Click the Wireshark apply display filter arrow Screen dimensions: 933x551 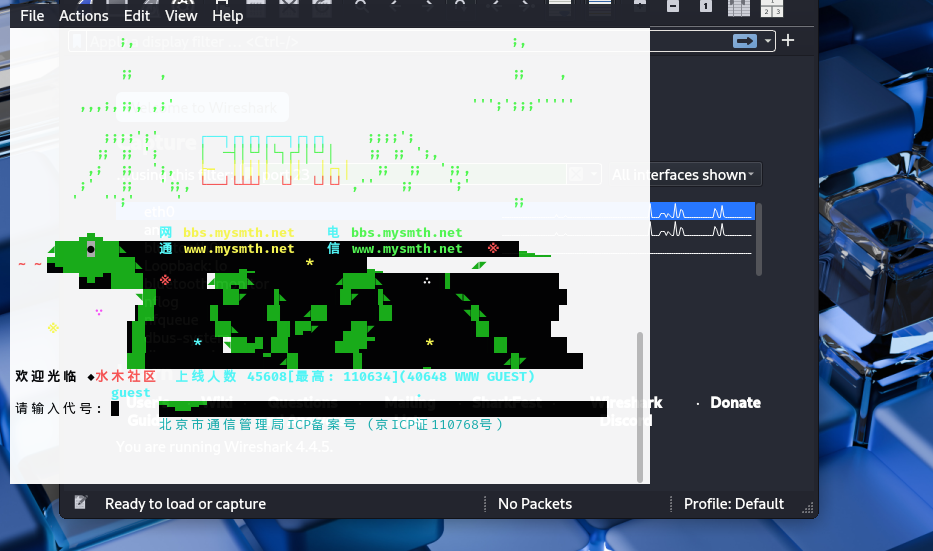744,40
